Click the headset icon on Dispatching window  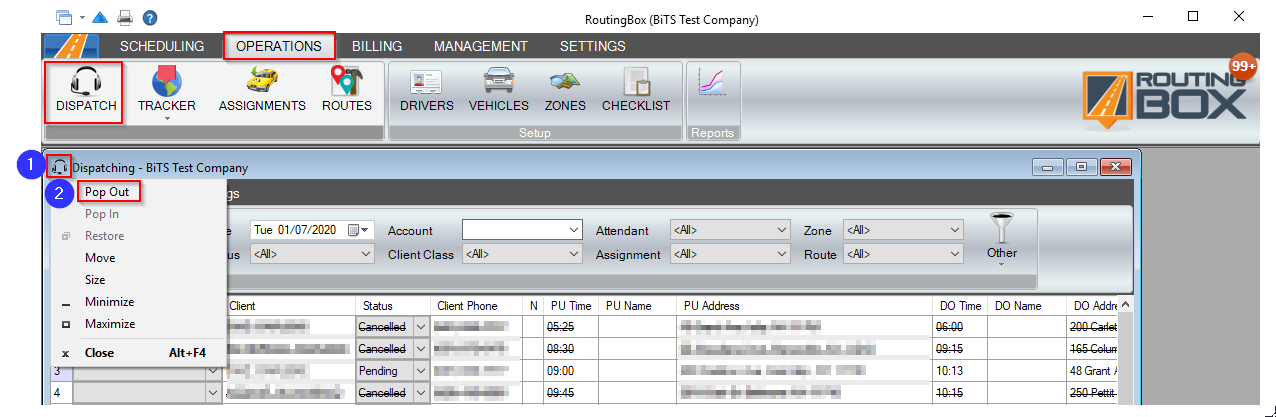(60, 168)
